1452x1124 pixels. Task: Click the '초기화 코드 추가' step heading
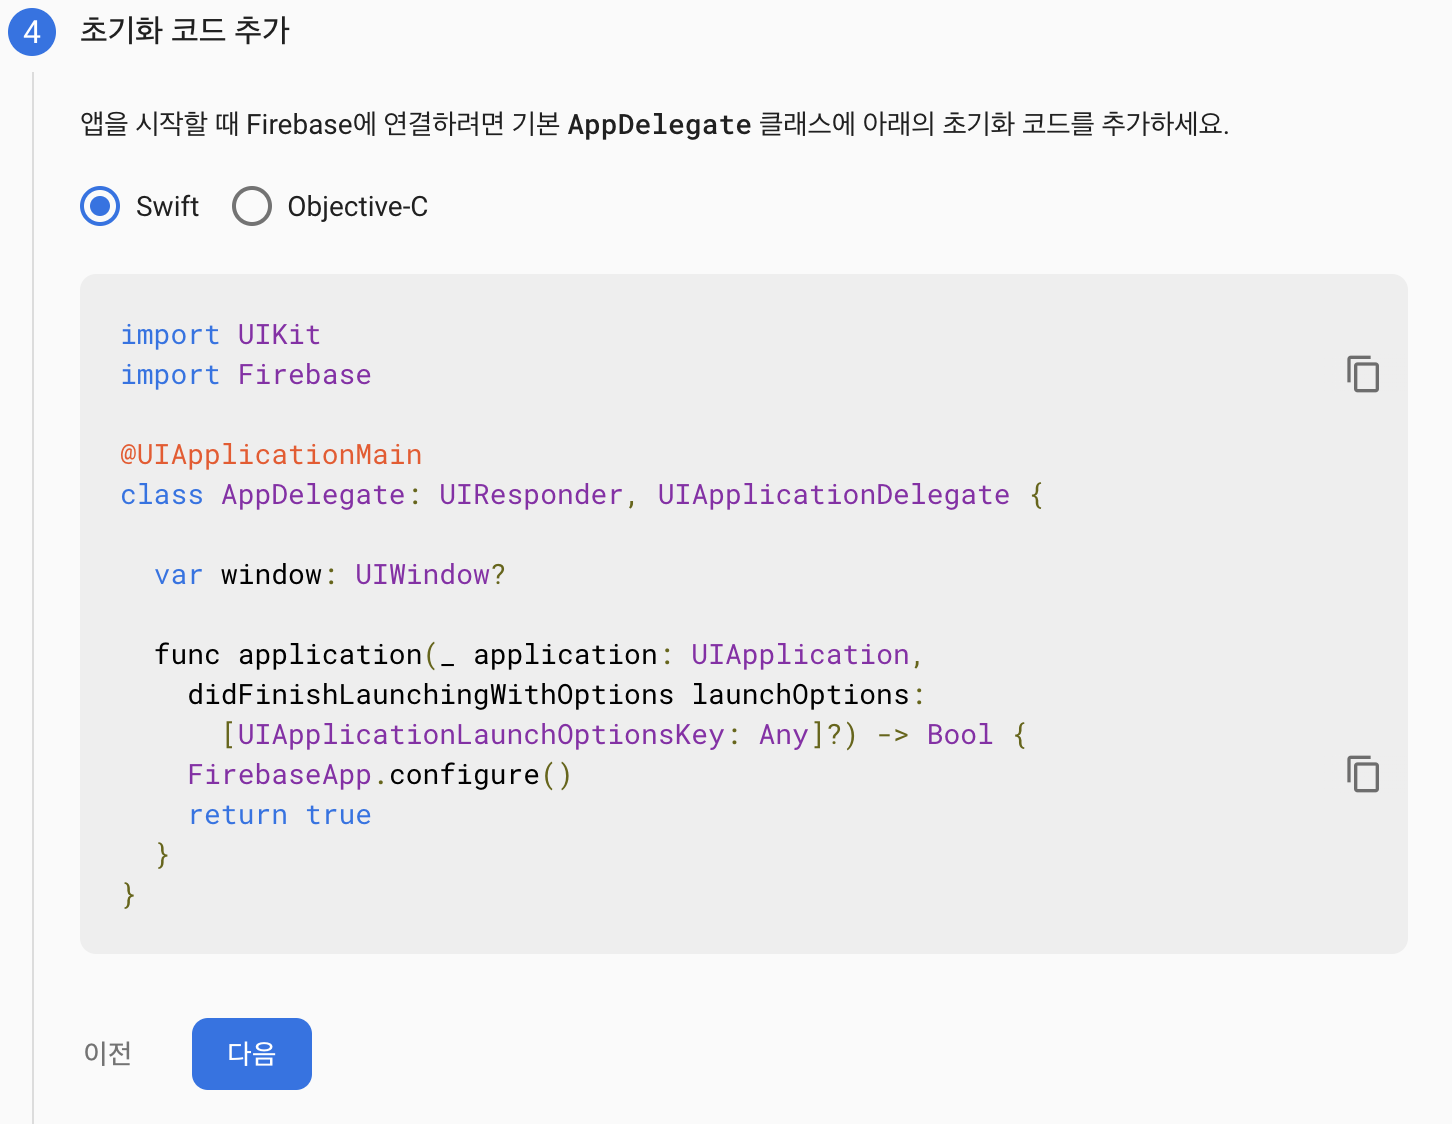(x=185, y=30)
